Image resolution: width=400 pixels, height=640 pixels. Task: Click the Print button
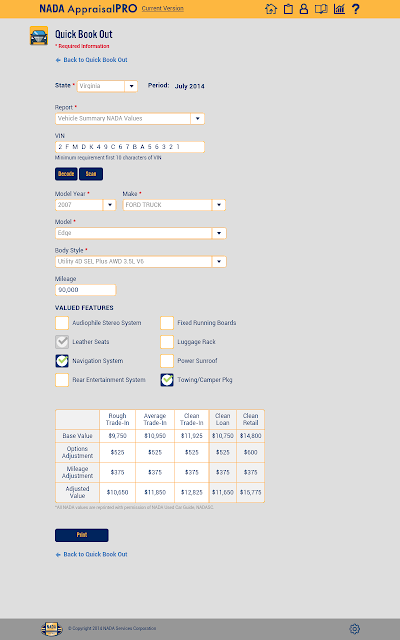click(82, 535)
